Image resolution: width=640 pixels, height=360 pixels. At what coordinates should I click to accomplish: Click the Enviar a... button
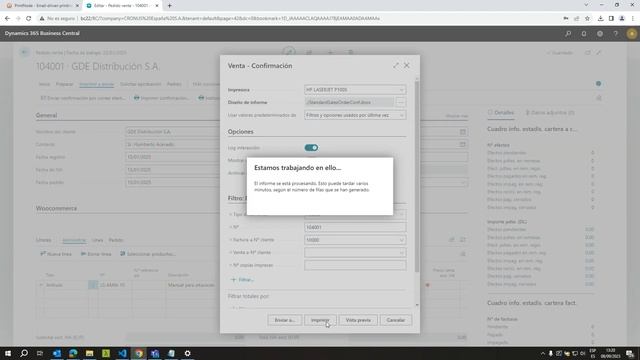point(285,320)
